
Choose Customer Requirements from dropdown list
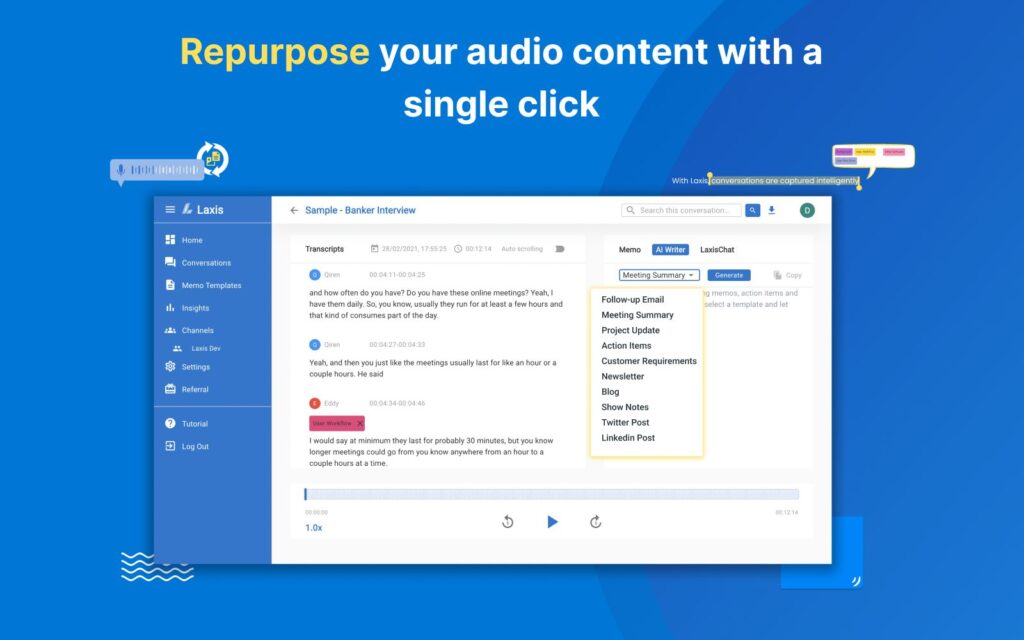tap(648, 361)
